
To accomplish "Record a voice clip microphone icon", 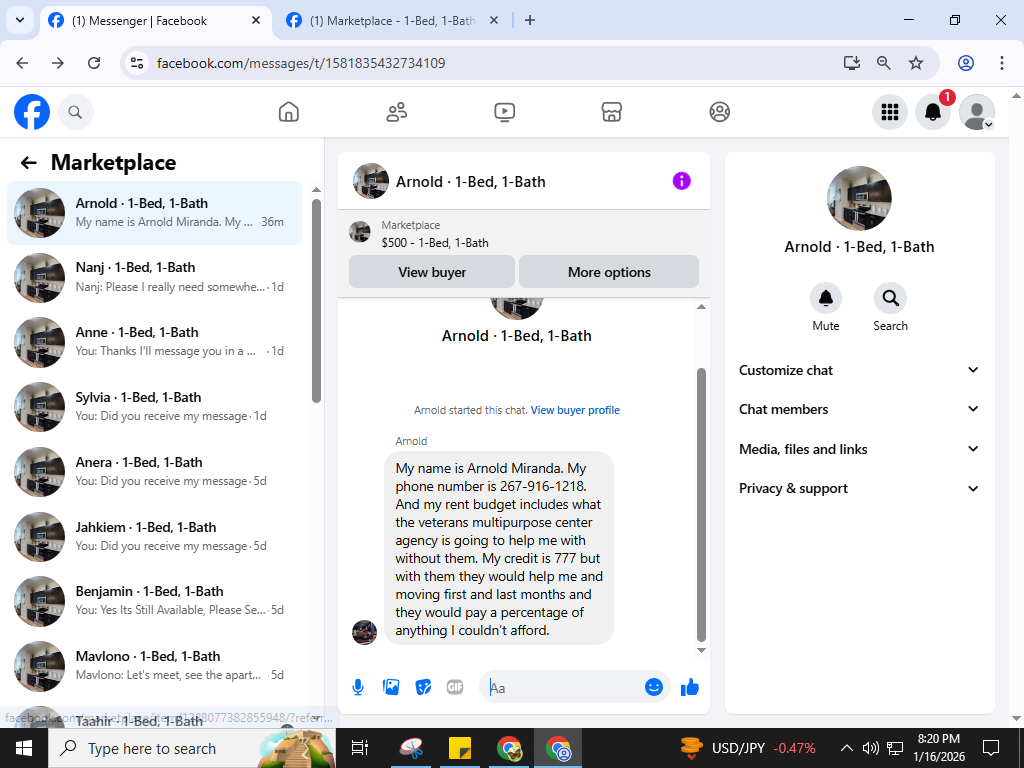I will (358, 687).
